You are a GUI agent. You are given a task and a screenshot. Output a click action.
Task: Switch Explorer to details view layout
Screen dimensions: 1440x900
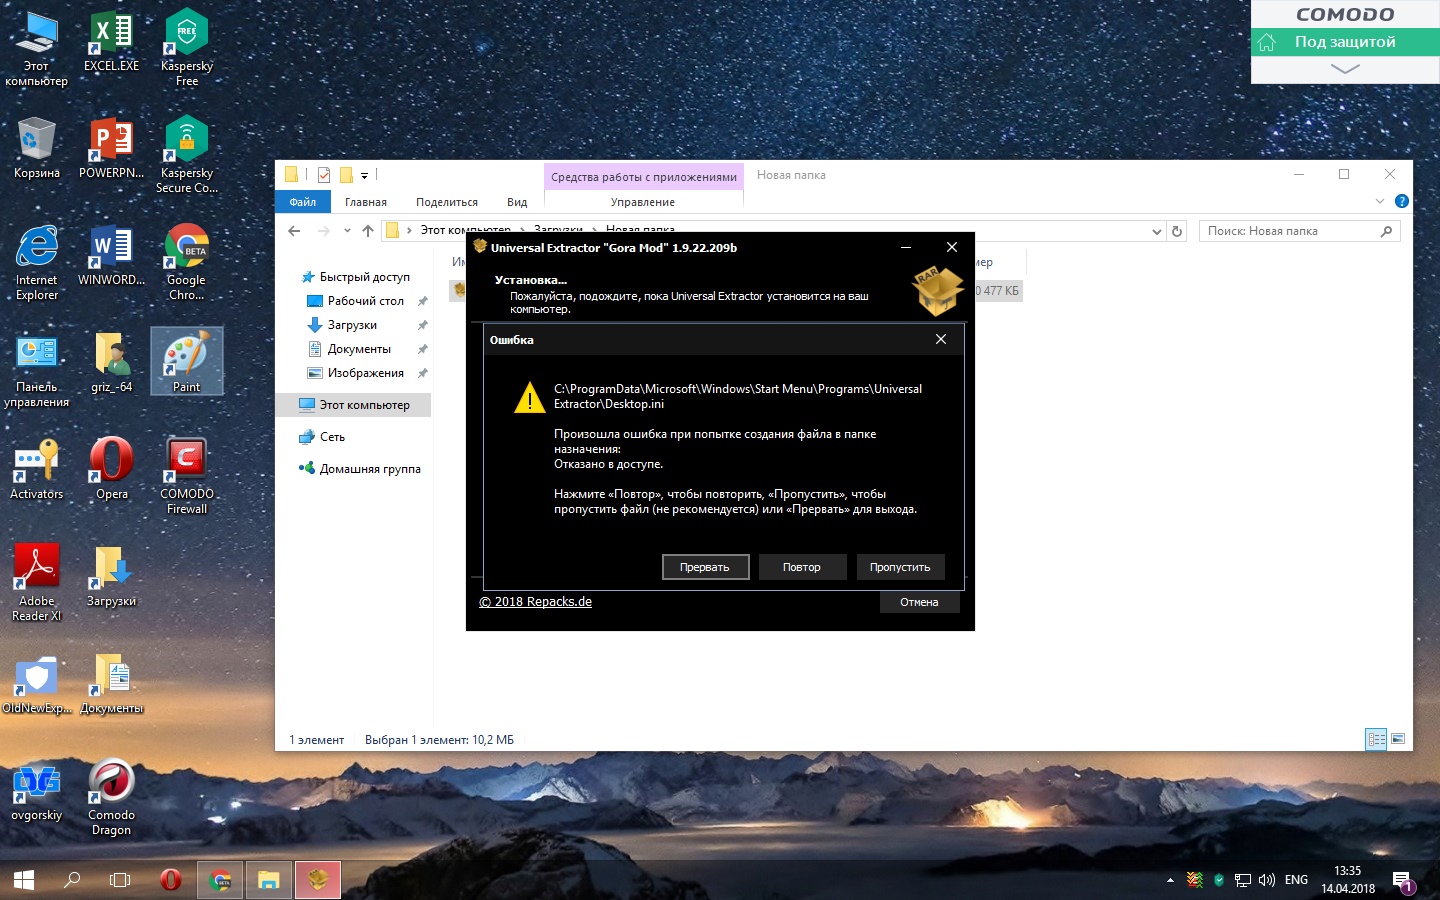click(x=1377, y=739)
